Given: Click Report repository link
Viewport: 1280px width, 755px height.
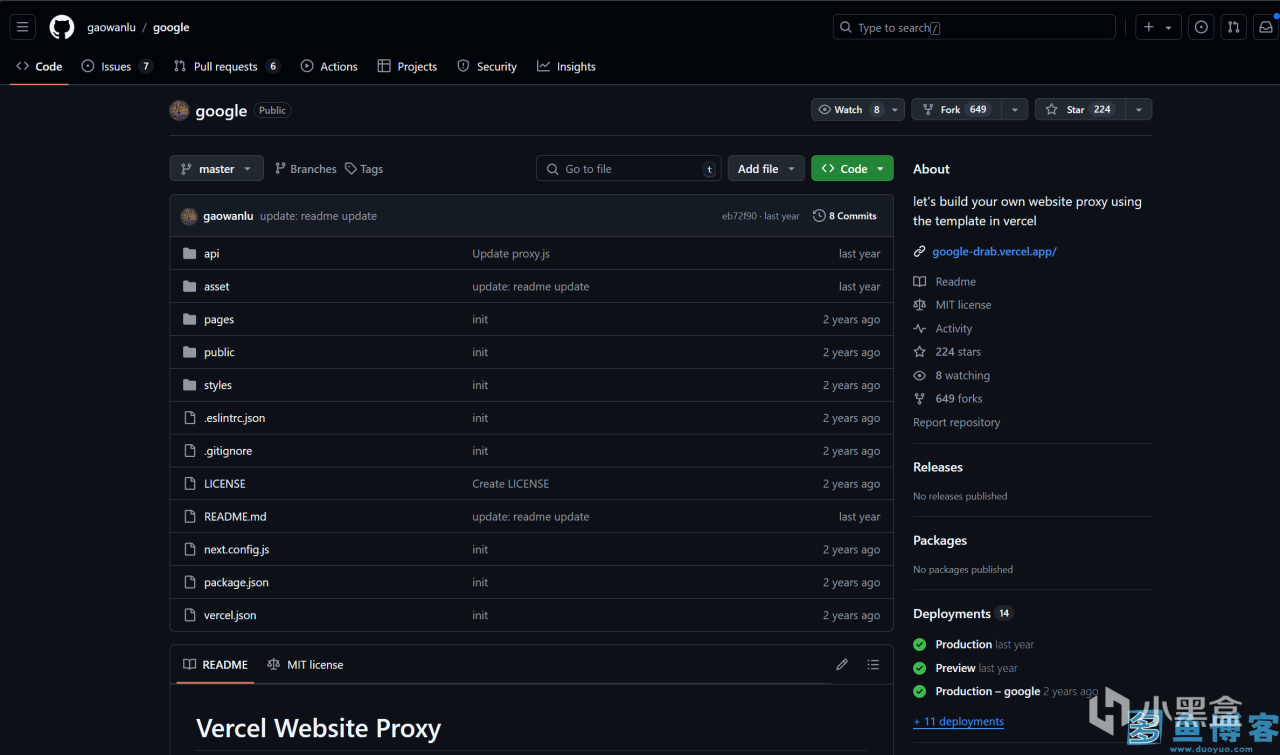Looking at the screenshot, I should (956, 422).
